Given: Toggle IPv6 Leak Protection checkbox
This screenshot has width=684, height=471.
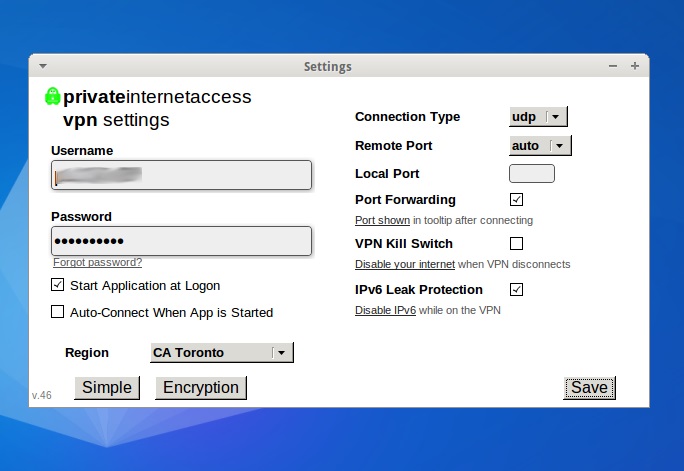Looking at the screenshot, I should tap(516, 290).
